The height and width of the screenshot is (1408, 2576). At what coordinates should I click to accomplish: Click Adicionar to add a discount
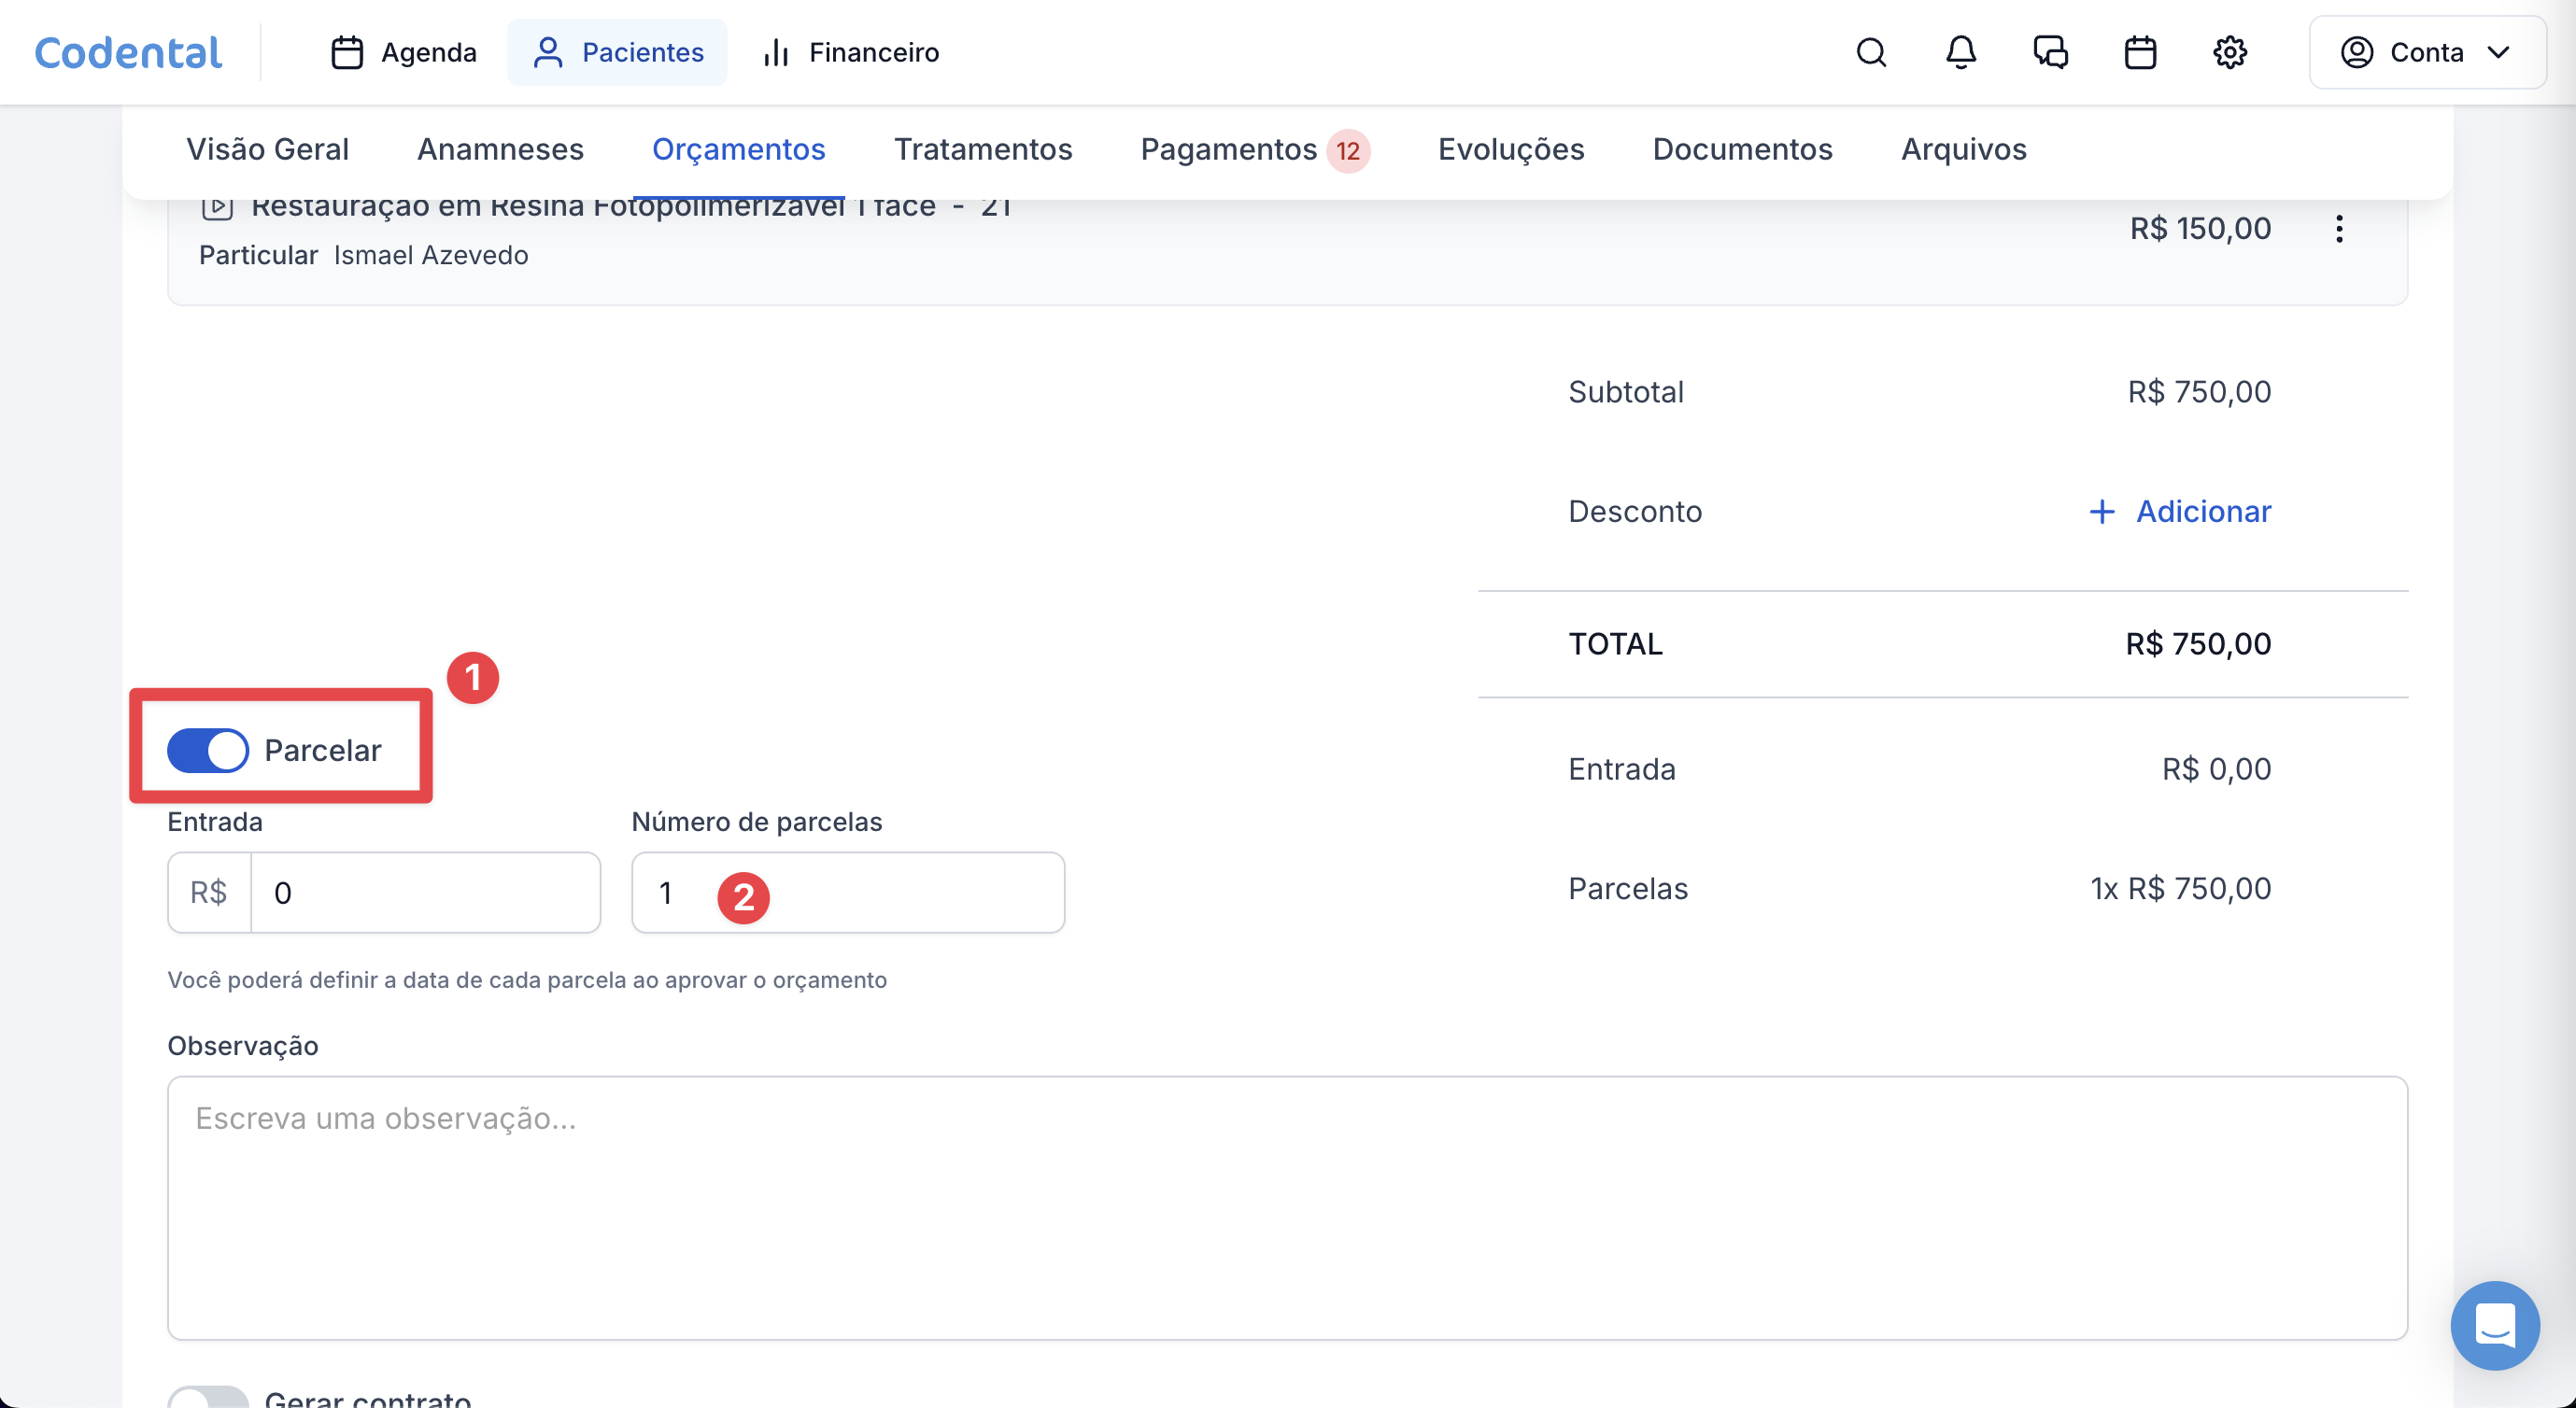[2180, 511]
